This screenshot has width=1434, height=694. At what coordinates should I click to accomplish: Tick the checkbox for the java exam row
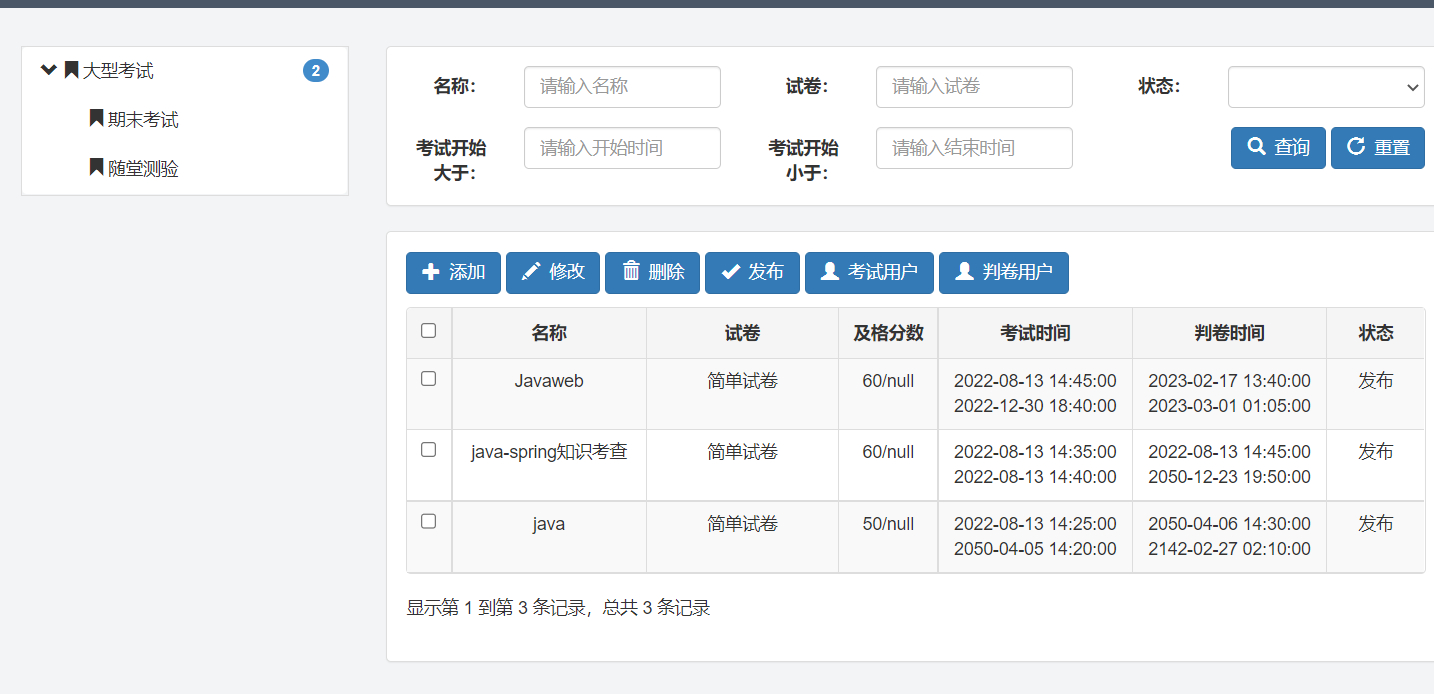point(429,521)
